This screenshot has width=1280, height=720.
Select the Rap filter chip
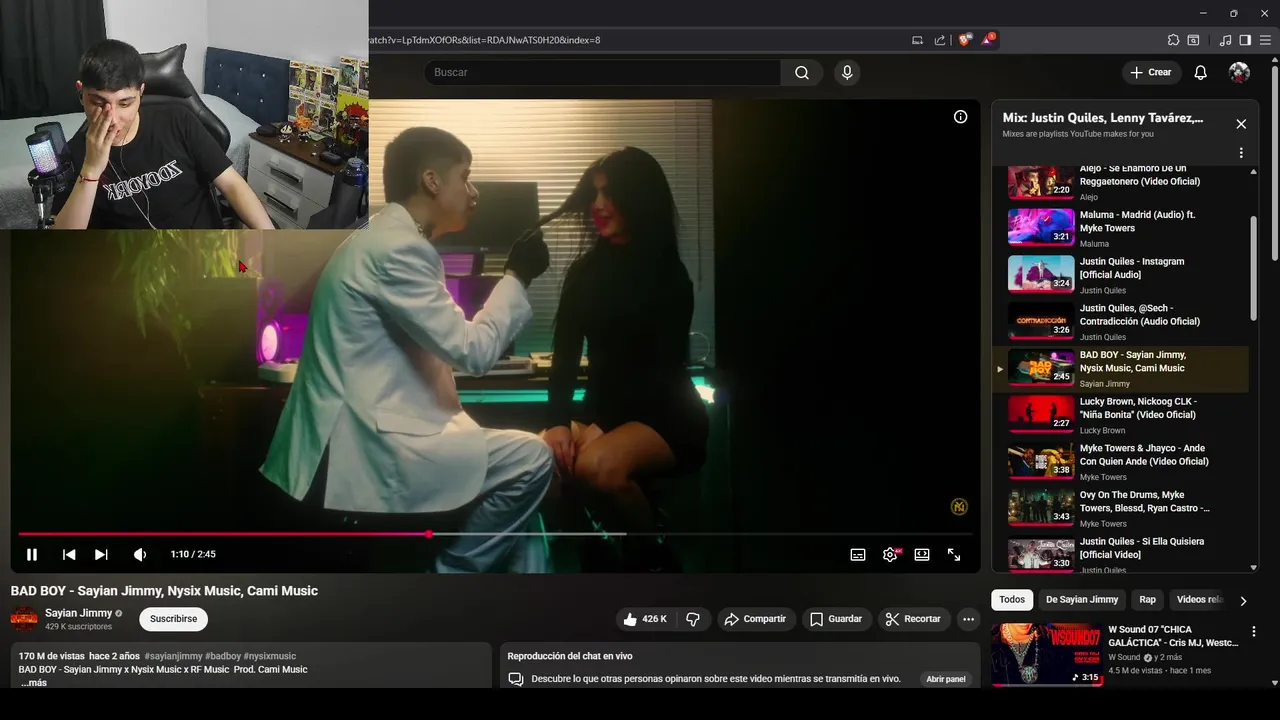pyautogui.click(x=1148, y=600)
